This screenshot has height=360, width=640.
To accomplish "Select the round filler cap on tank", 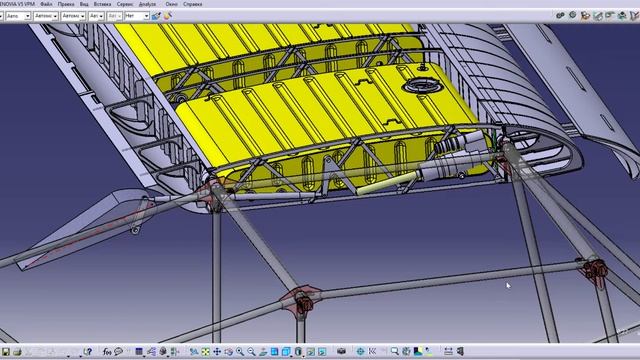I will pos(422,86).
